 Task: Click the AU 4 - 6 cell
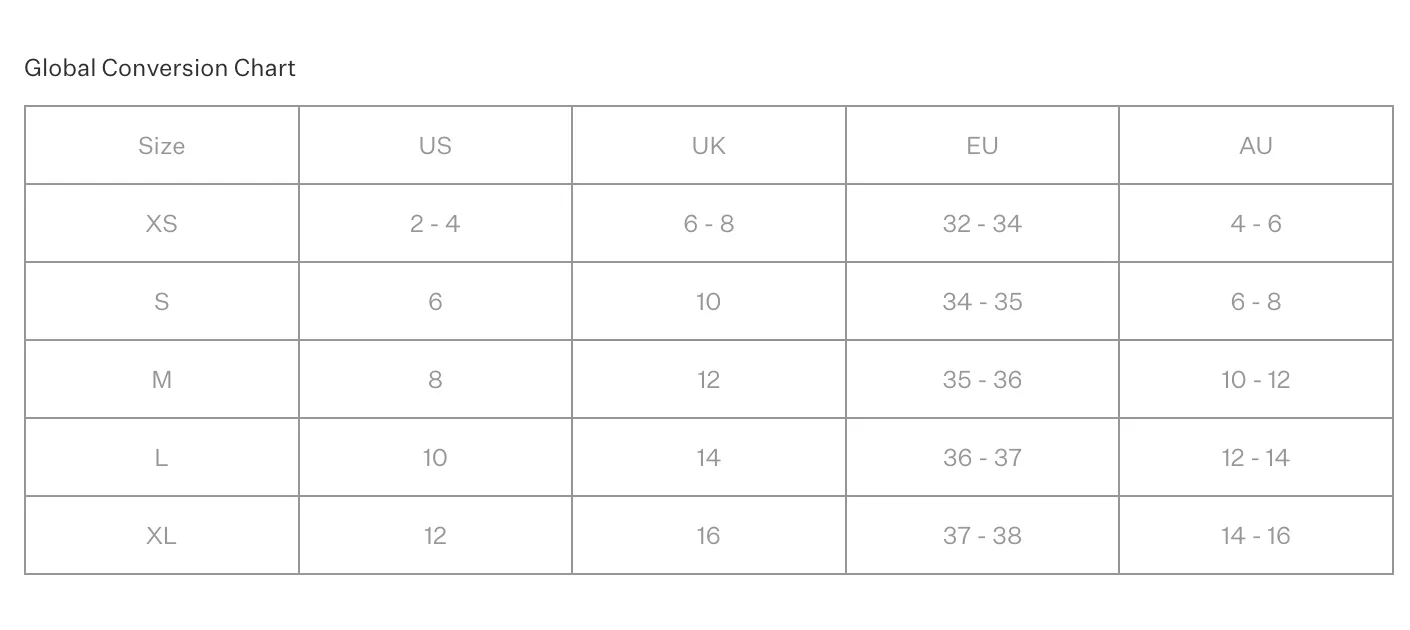click(1256, 224)
